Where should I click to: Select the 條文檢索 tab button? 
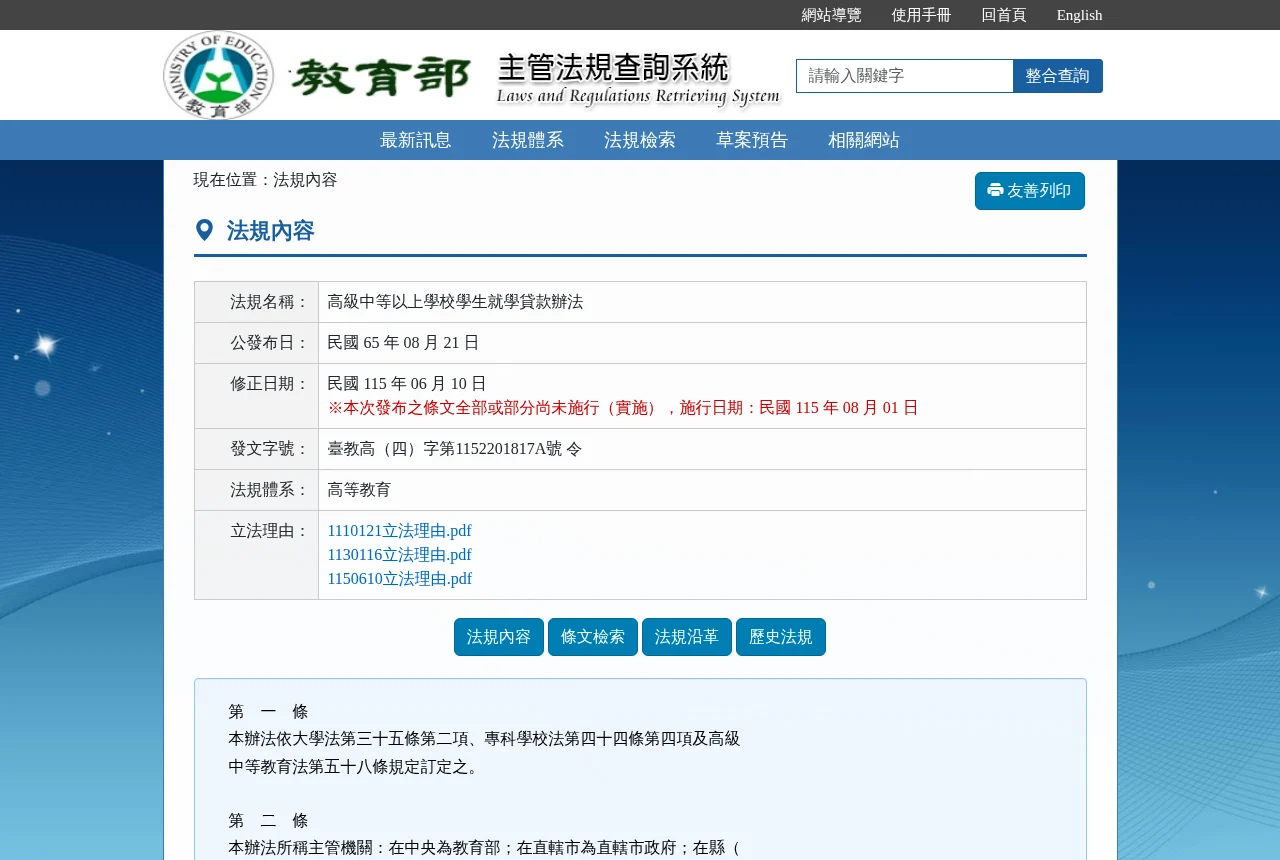(593, 637)
